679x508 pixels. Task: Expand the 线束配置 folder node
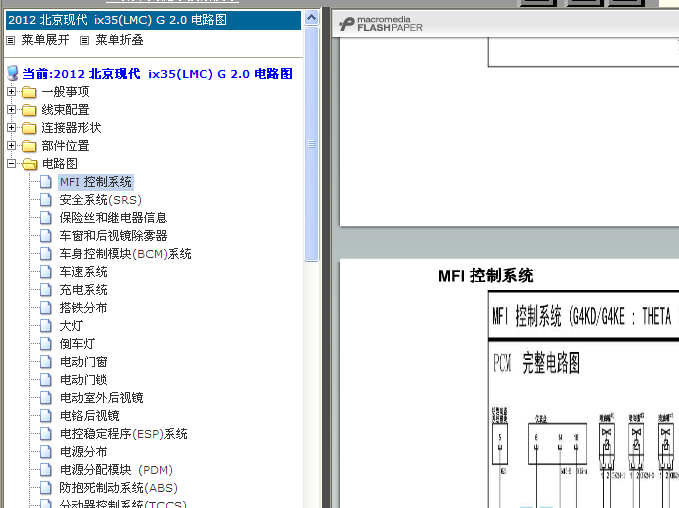coord(12,110)
